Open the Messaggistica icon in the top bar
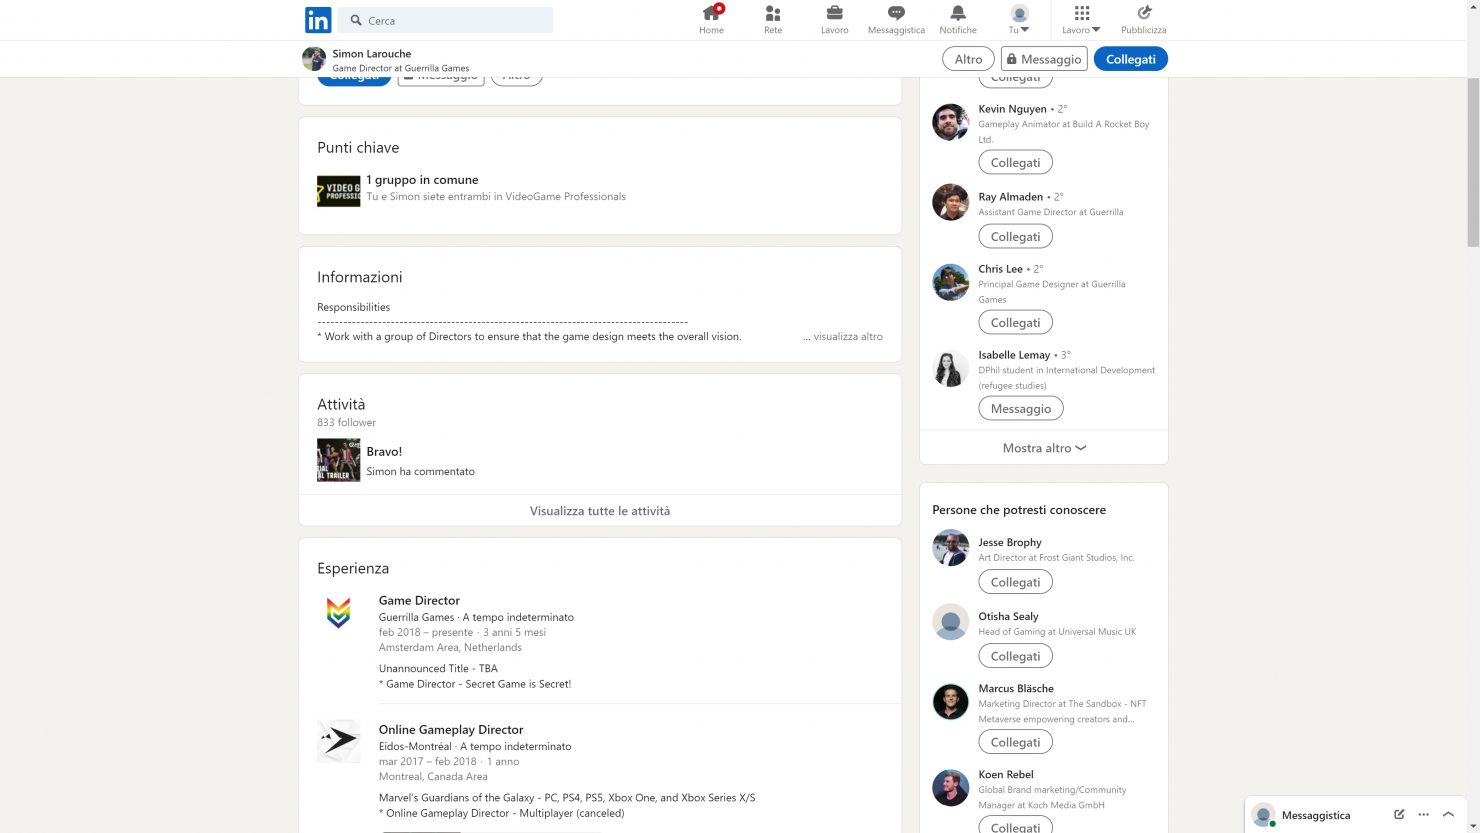 (x=895, y=18)
